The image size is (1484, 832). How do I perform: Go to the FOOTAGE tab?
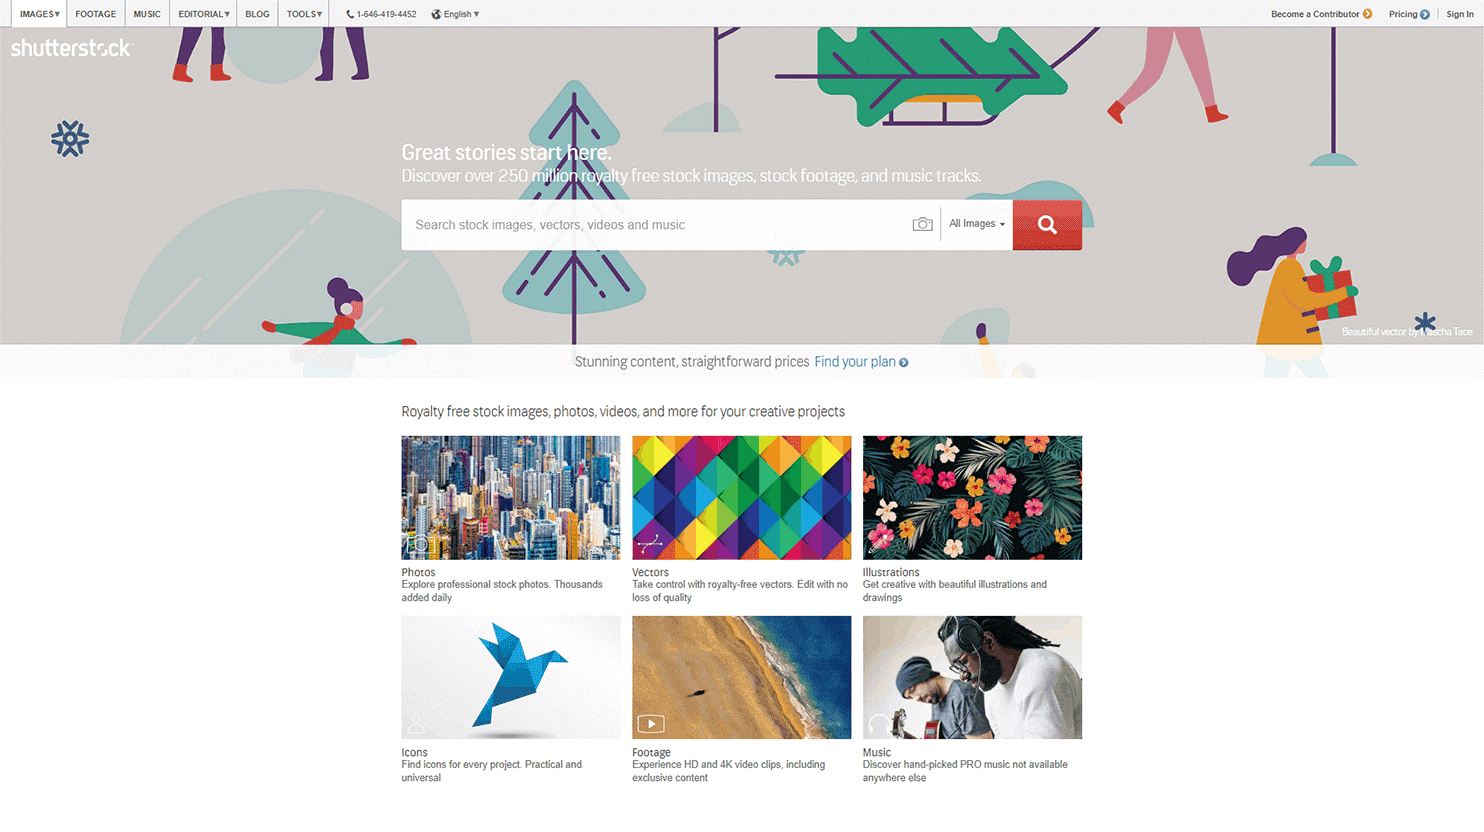(x=96, y=14)
